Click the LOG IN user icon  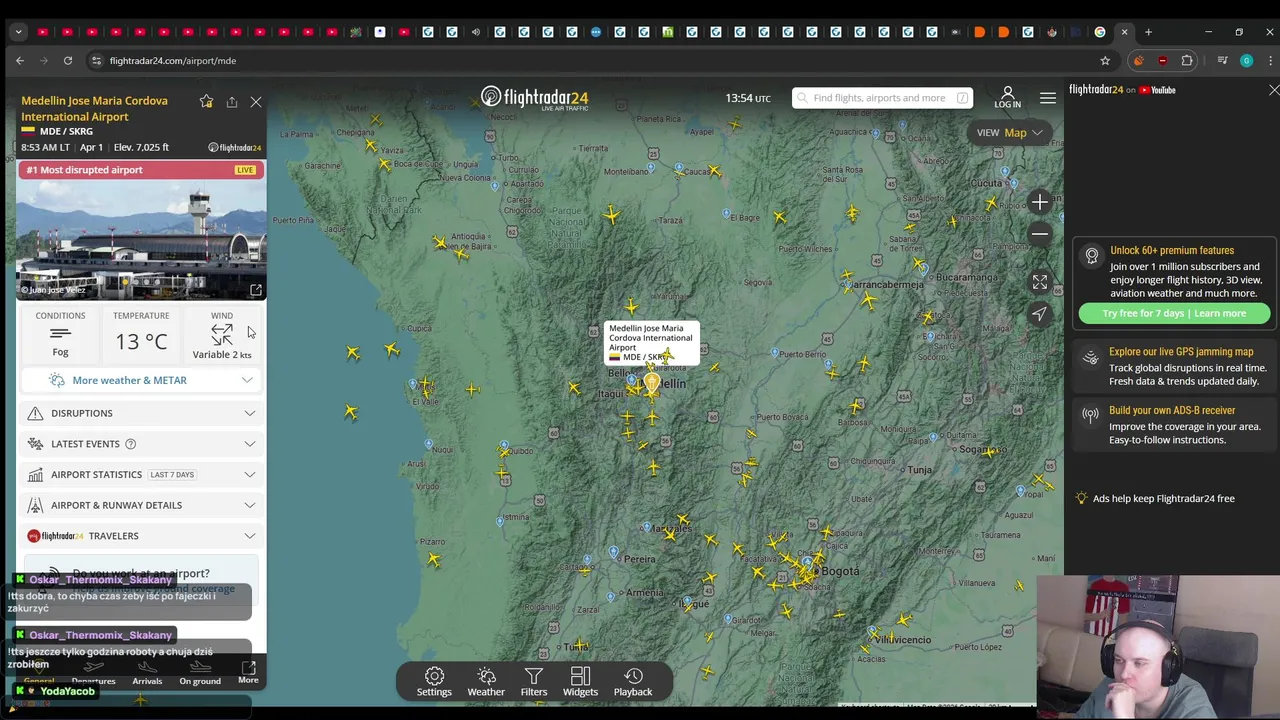click(x=1007, y=97)
